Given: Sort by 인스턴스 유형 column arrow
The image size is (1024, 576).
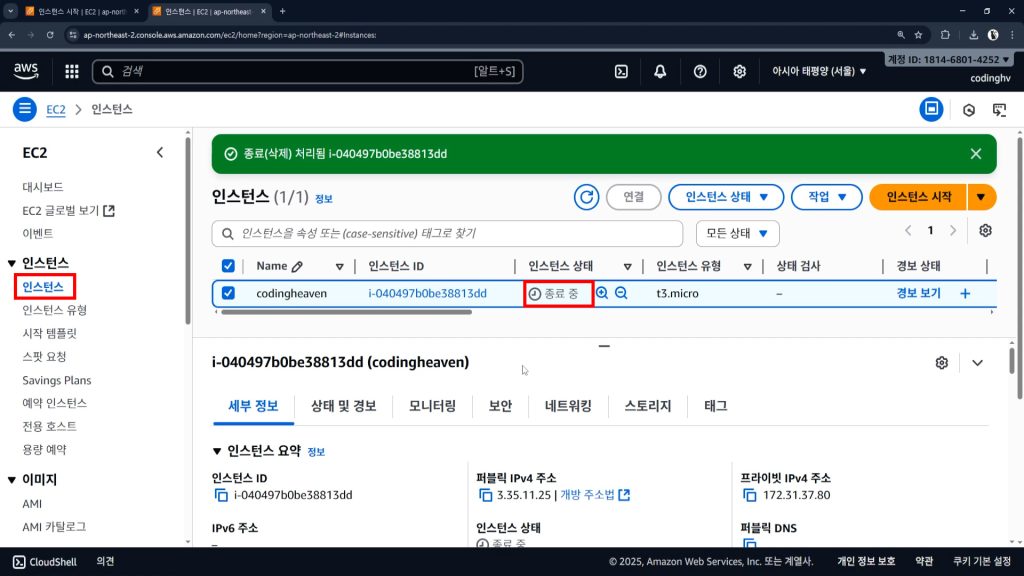Looking at the screenshot, I should (x=747, y=266).
